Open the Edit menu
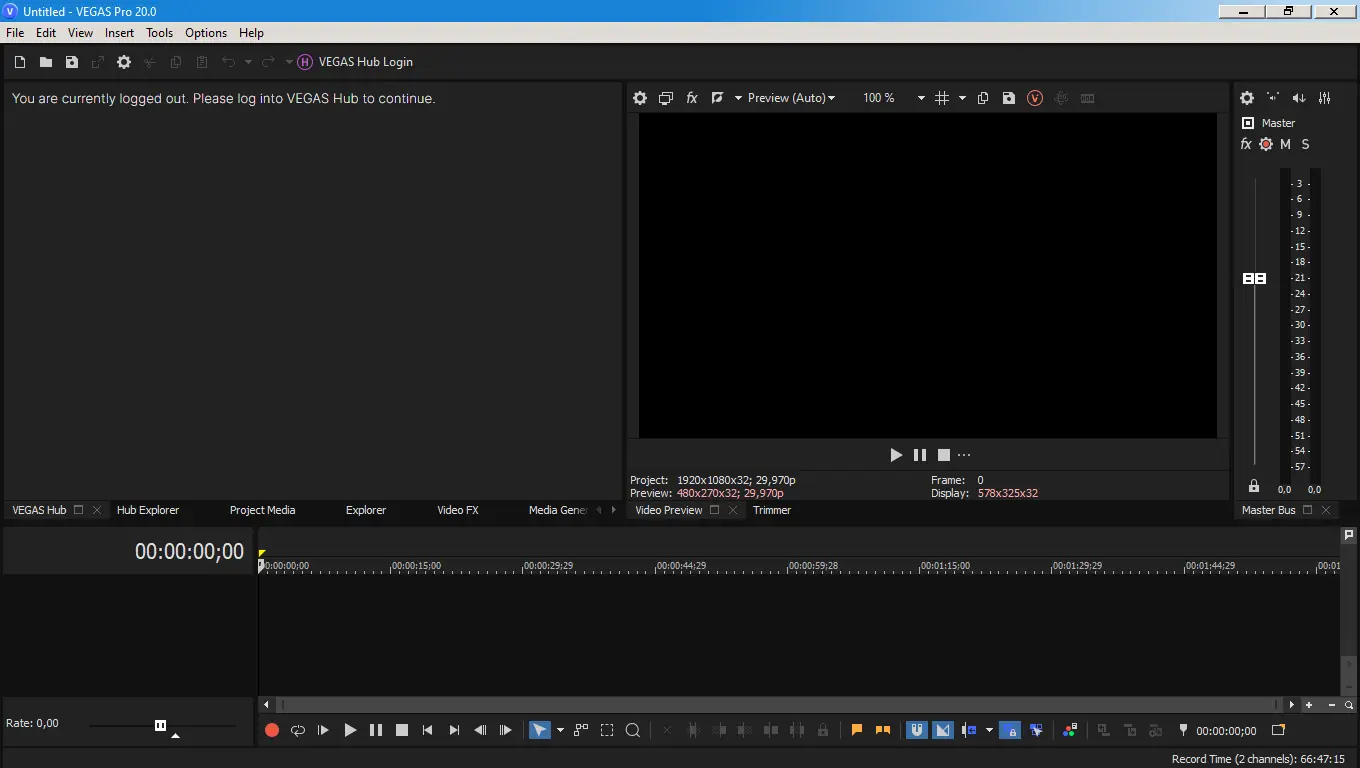The image size is (1360, 768). pyautogui.click(x=46, y=33)
